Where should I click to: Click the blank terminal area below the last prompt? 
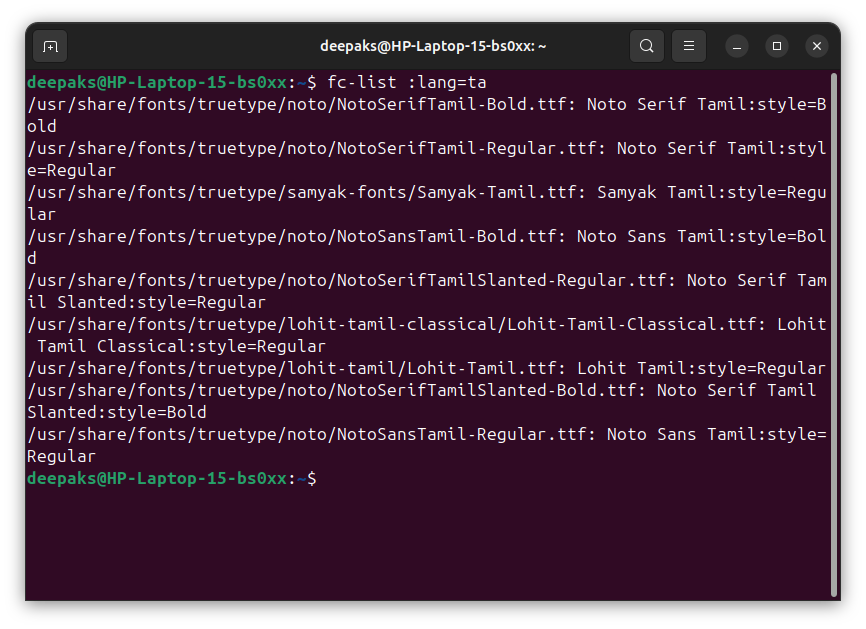tap(428, 544)
